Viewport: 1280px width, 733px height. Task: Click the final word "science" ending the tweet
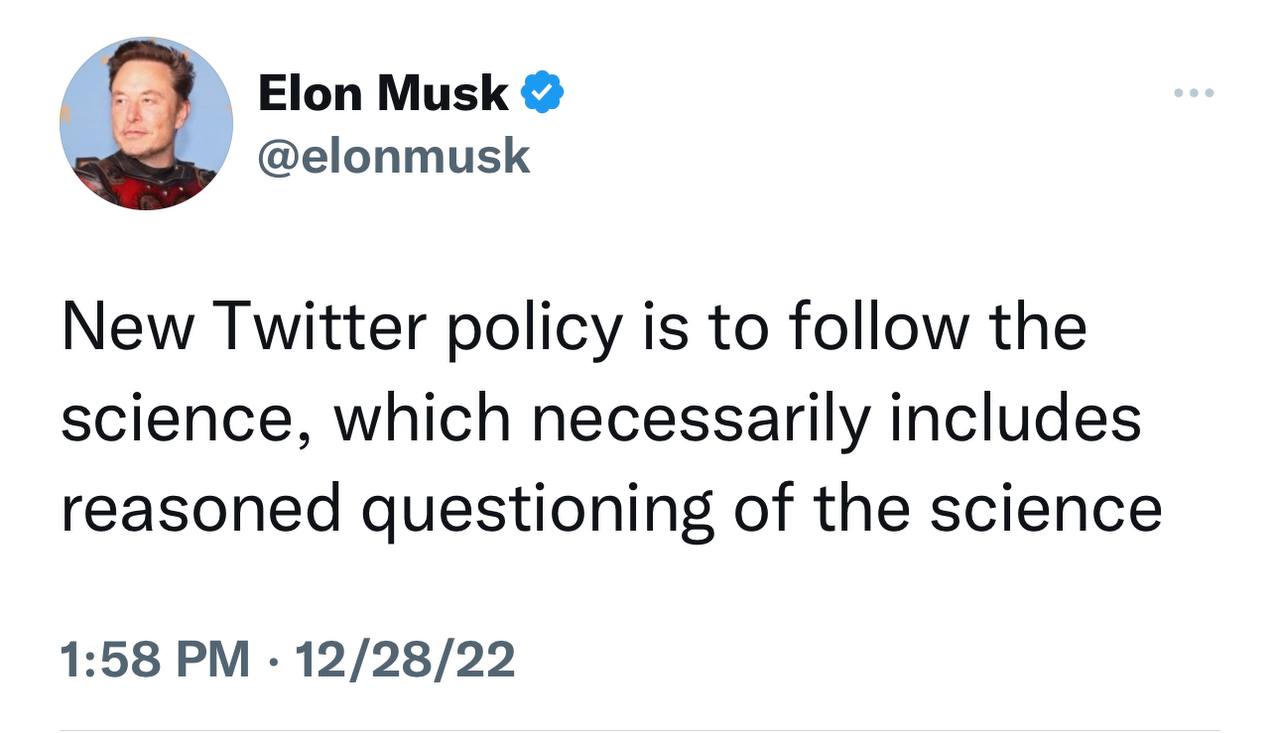click(x=1045, y=508)
